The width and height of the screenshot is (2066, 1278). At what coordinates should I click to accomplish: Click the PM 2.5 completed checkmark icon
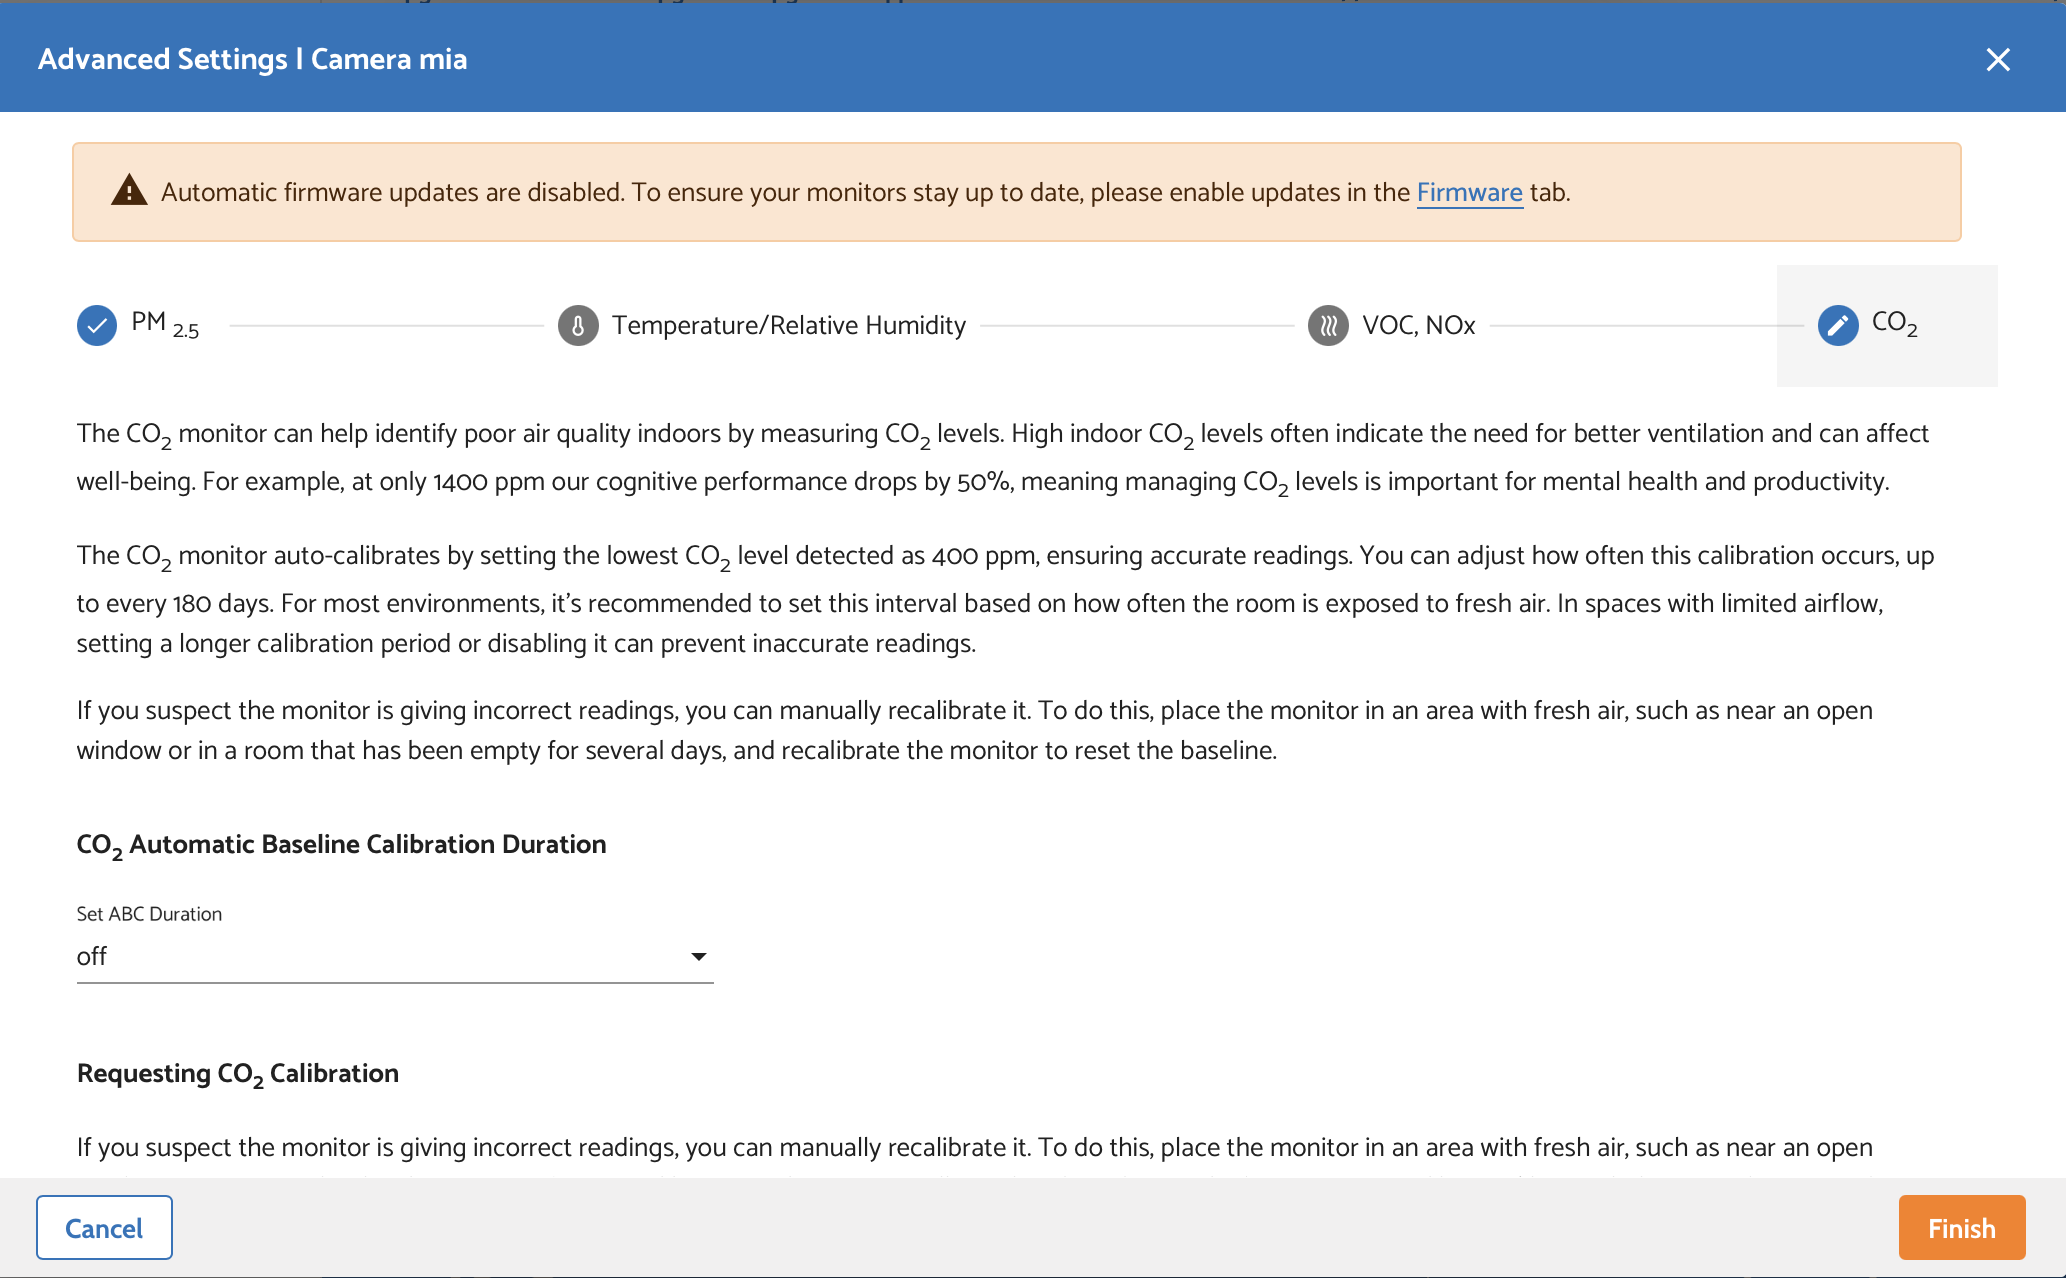pyautogui.click(x=97, y=325)
